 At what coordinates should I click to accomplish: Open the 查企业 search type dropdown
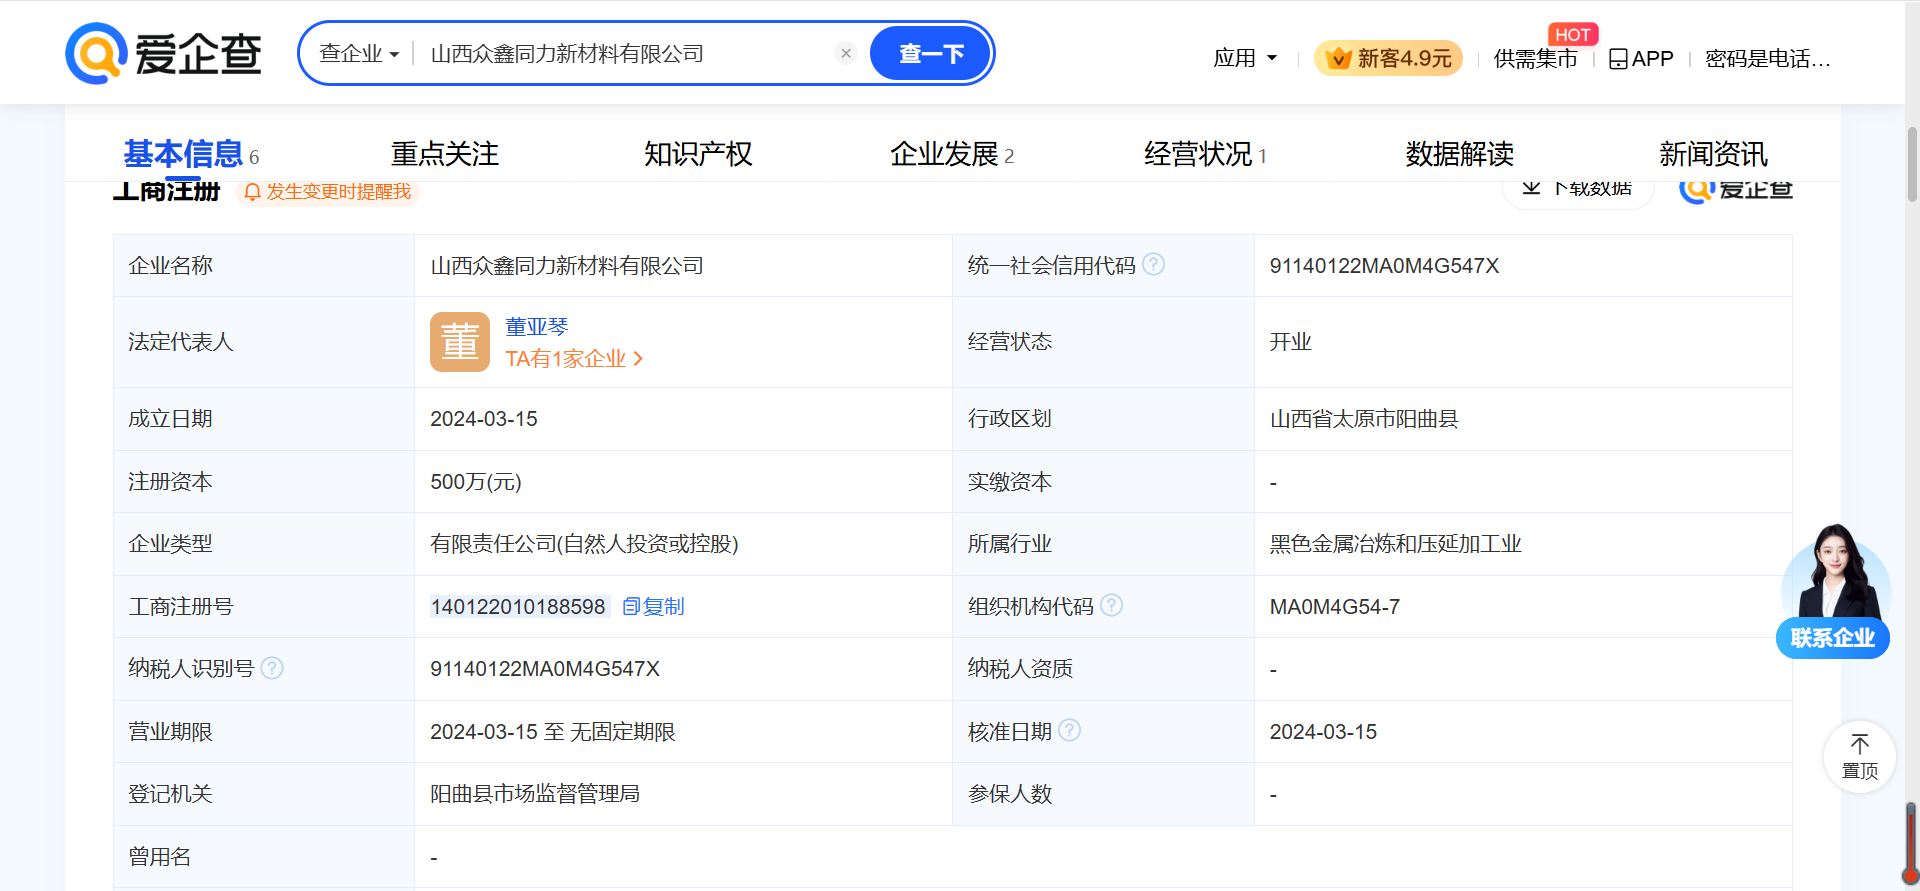click(359, 54)
